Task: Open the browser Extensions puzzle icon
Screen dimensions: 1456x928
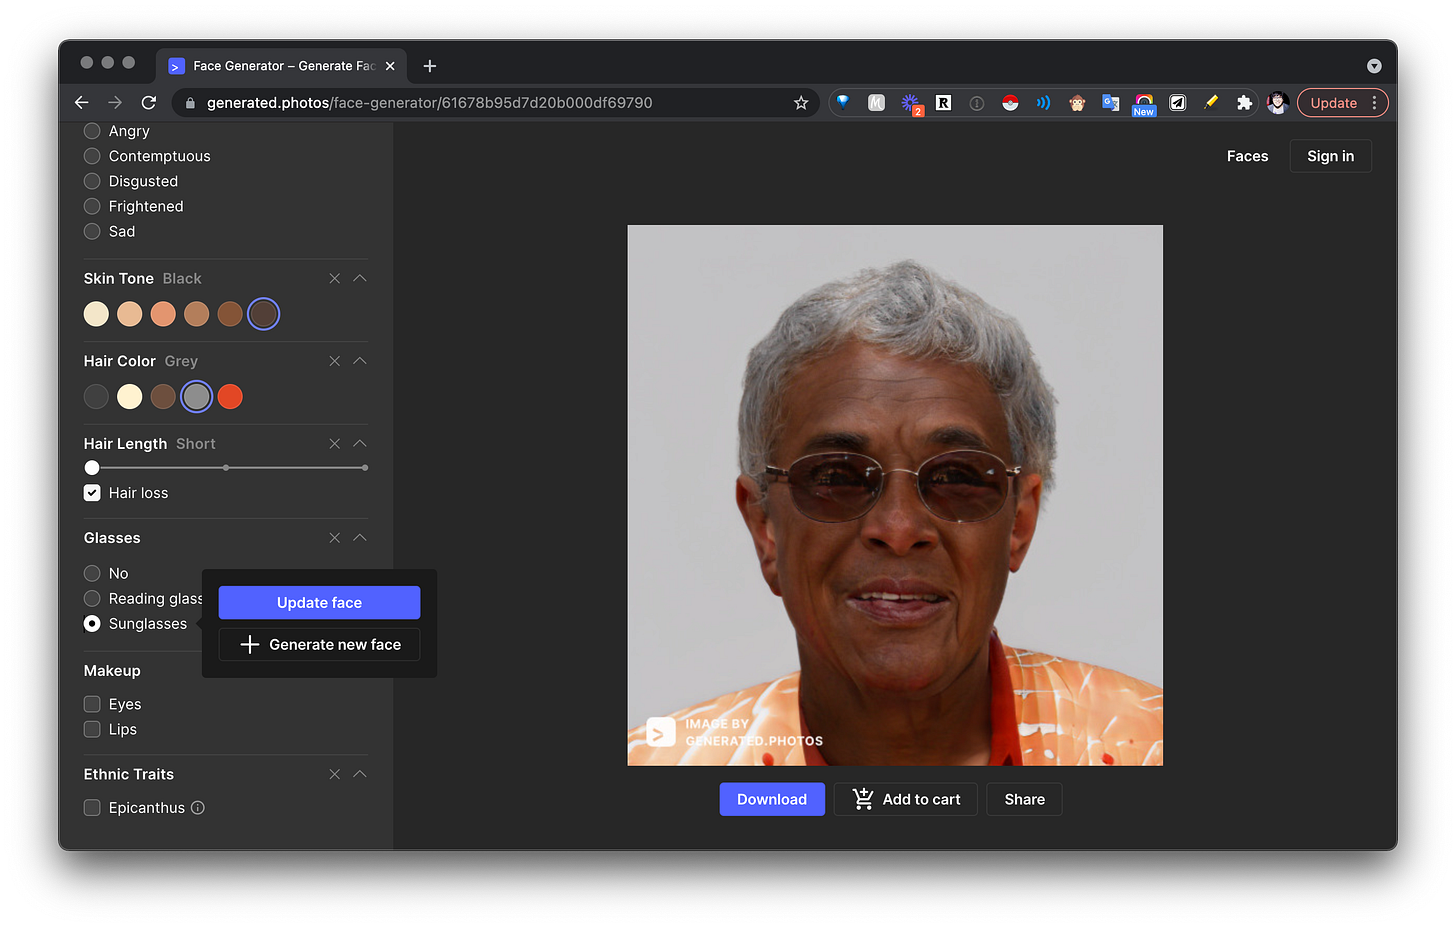Action: coord(1244,103)
